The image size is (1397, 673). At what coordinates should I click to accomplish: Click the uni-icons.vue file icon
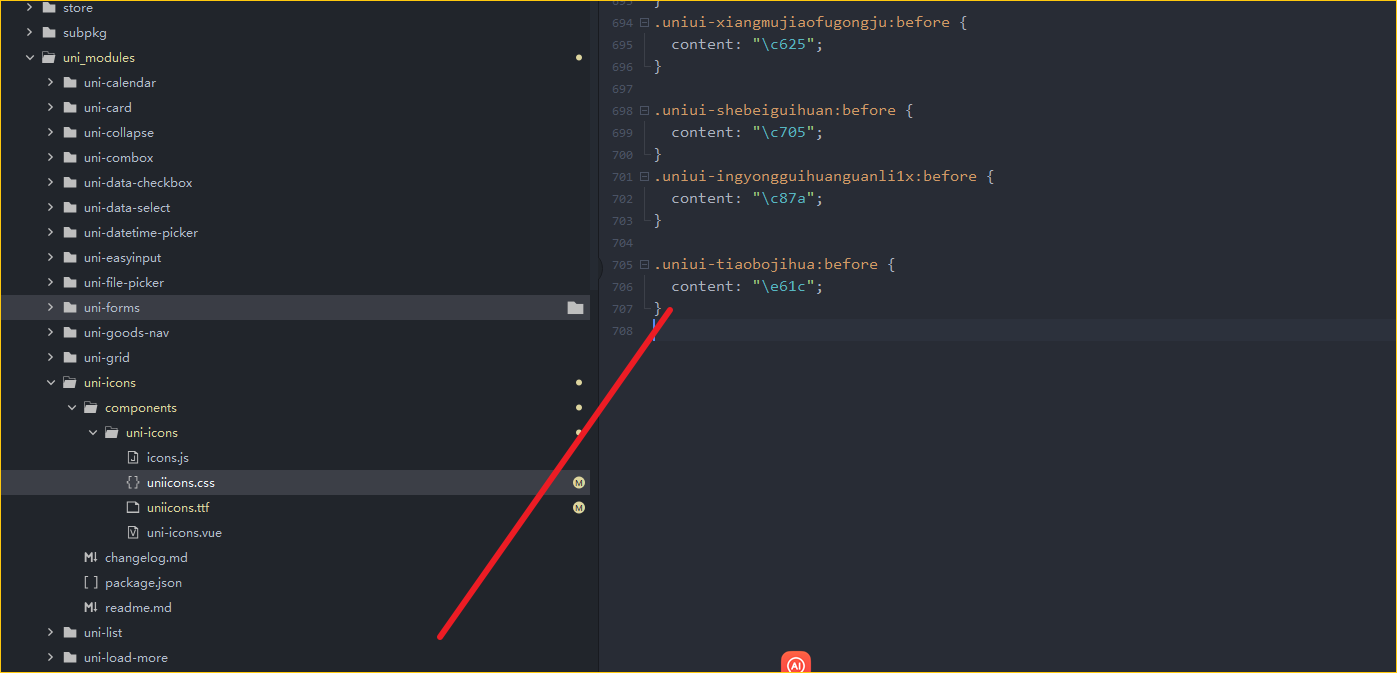[x=133, y=533]
